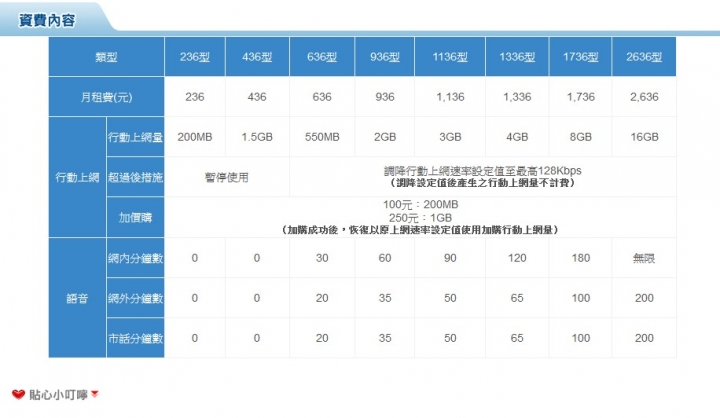Image resolution: width=720 pixels, height=418 pixels.
Task: Select the 1336型 column header
Action: click(x=517, y=57)
